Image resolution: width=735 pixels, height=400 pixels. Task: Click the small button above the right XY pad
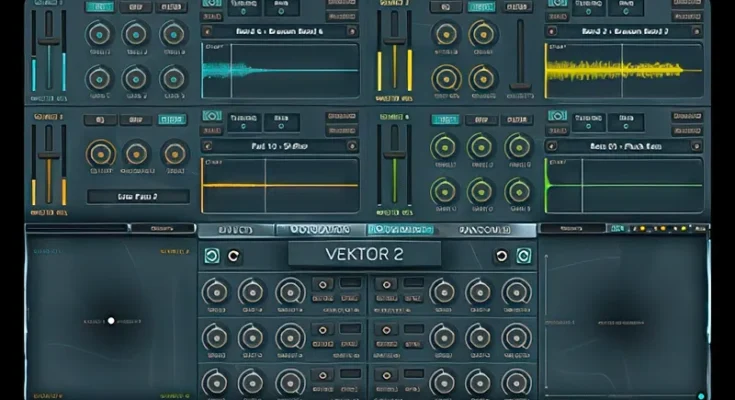(x=571, y=228)
